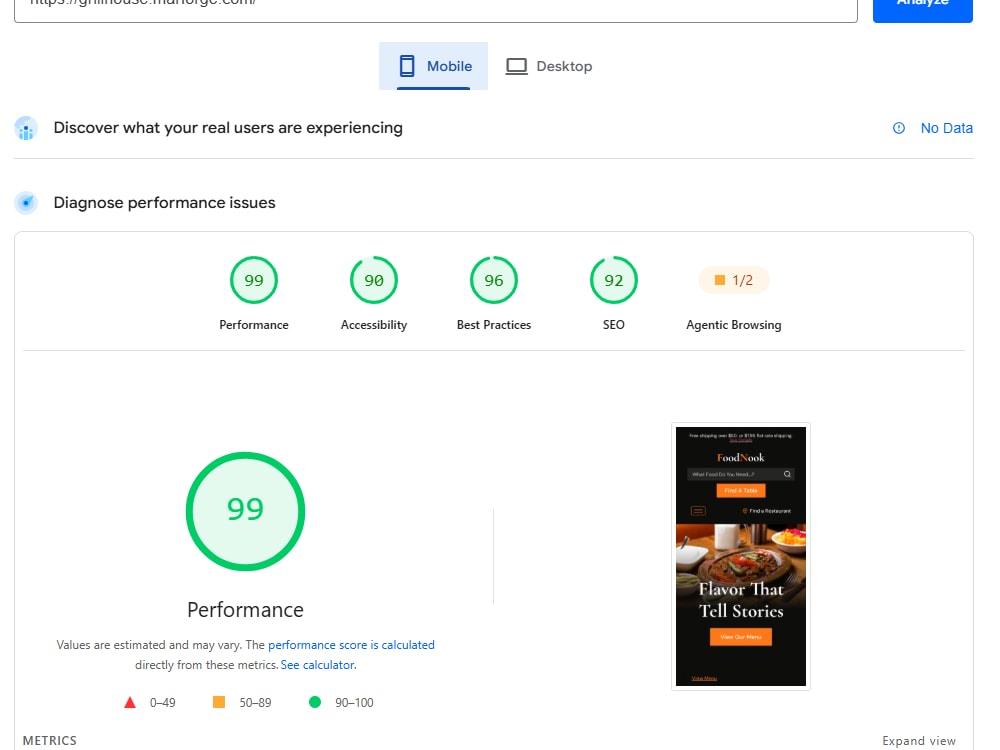Screen dimensions: 1000x750
Task: Click the SEO label
Action: pyautogui.click(x=614, y=325)
